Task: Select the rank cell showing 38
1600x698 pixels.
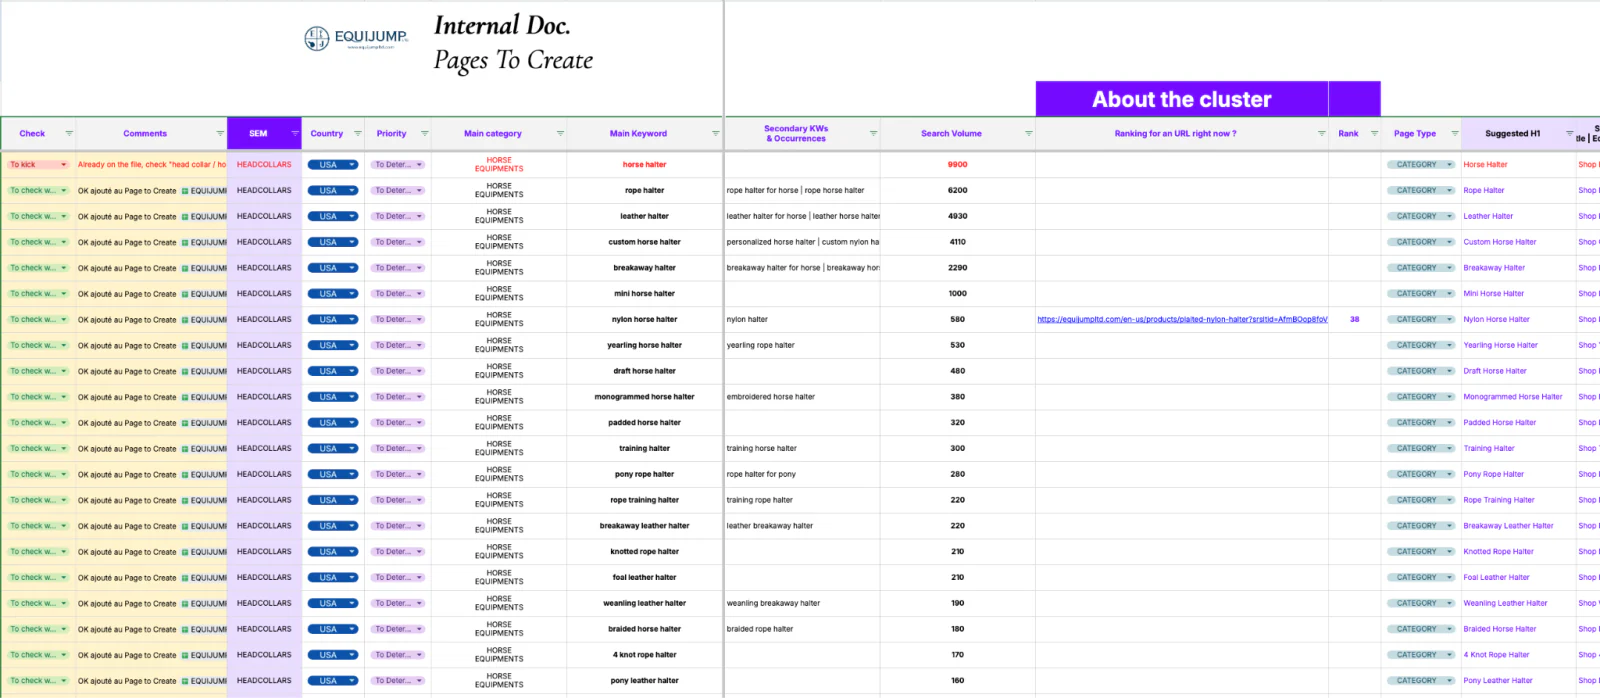Action: pos(1354,320)
